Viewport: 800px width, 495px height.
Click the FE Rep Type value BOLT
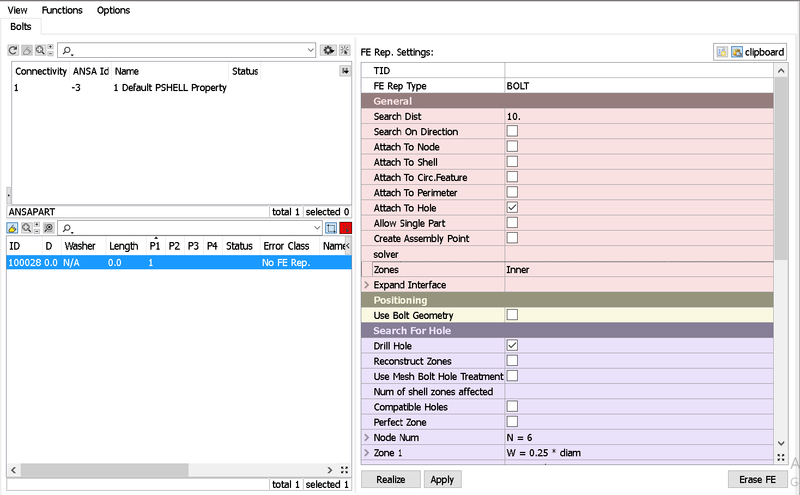click(639, 86)
